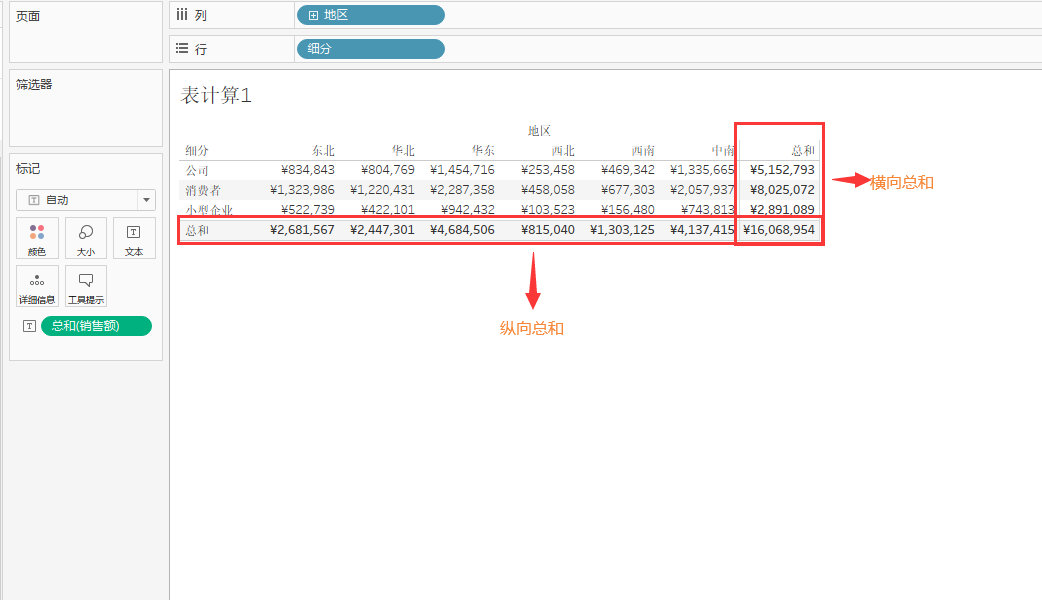Image resolution: width=1042 pixels, height=600 pixels.
Task: Select the 总和(销售额) green pill
Action: point(96,326)
